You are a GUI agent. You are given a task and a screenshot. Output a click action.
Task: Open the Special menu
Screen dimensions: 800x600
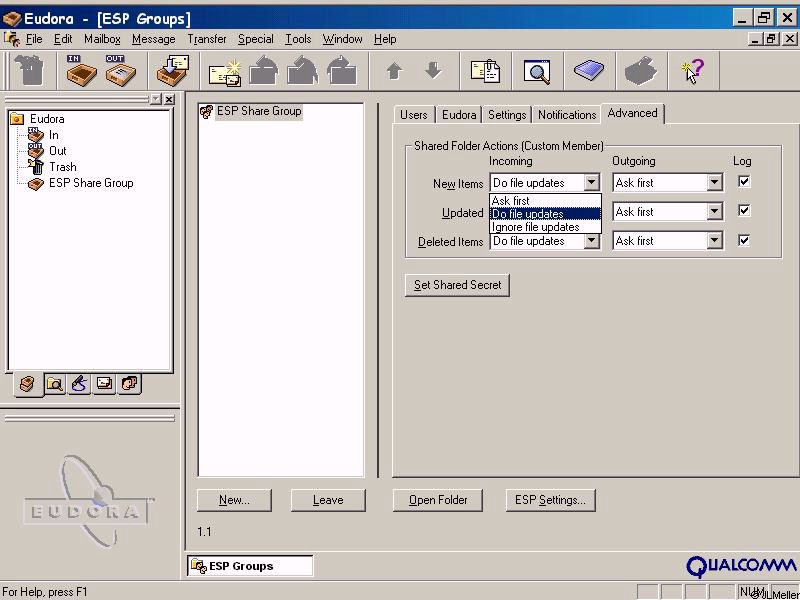coord(256,39)
